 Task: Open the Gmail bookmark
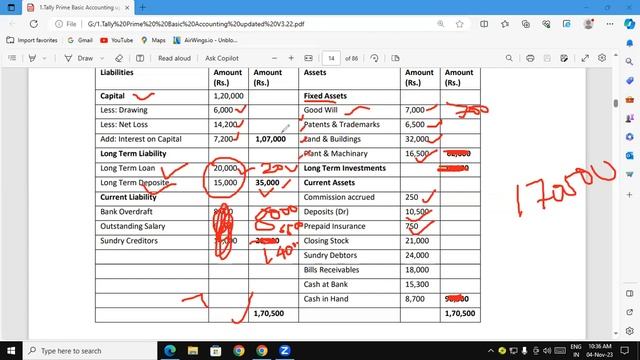point(80,40)
